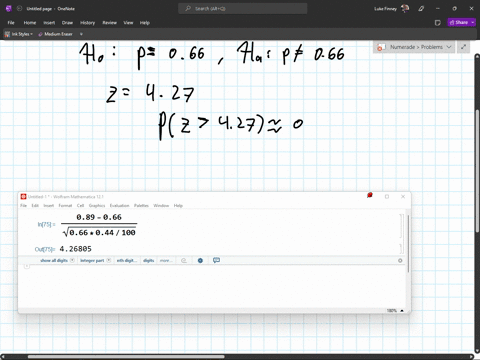Screen dimensions: 480x360
Task: Expand options next to 'show all digits'
Action: (x=72, y=260)
